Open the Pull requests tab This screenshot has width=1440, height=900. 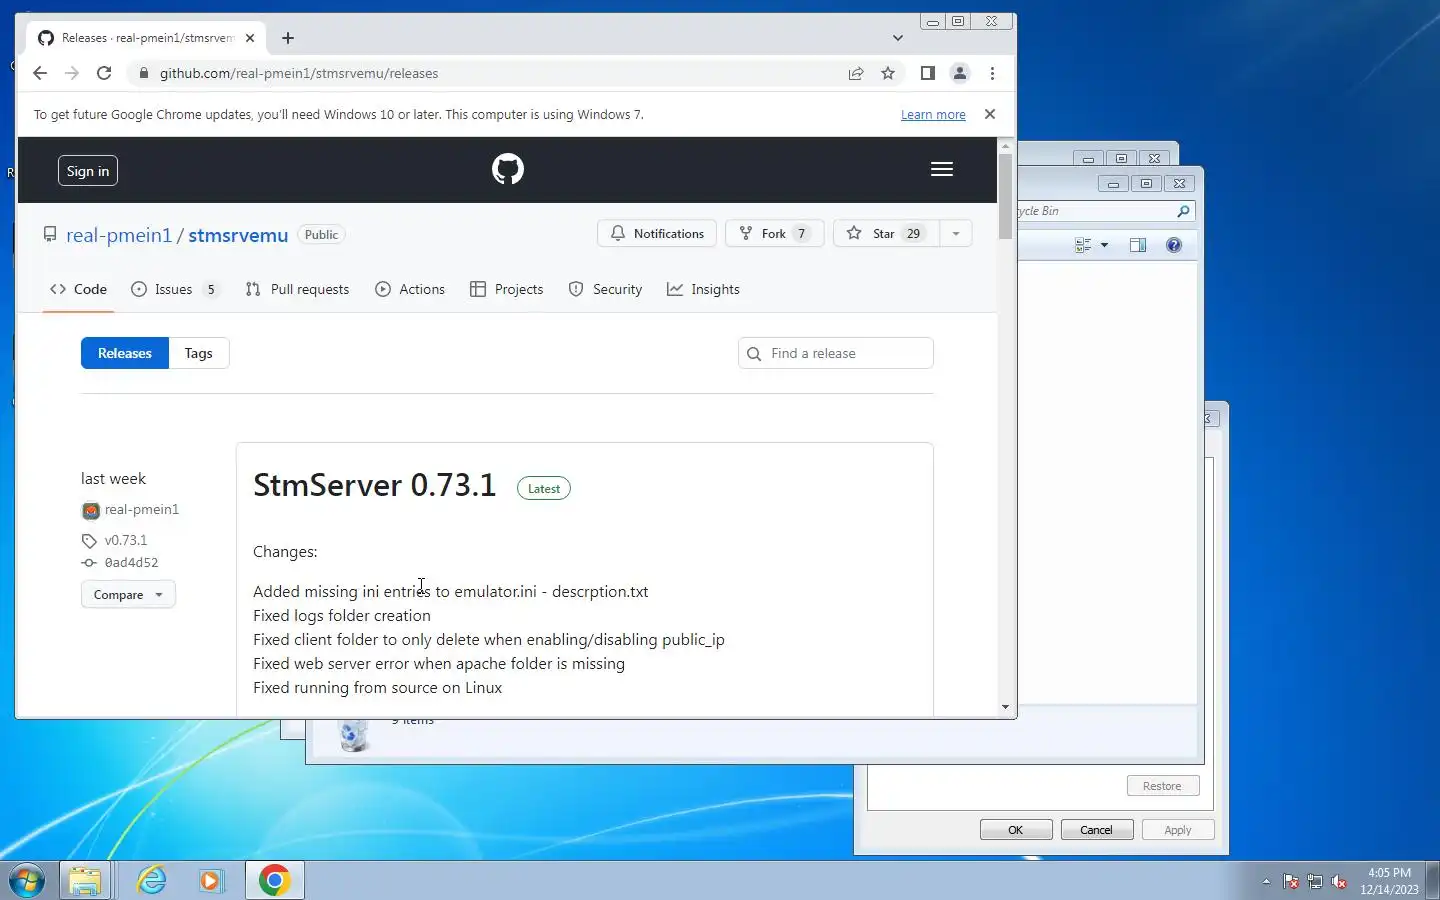point(297,289)
